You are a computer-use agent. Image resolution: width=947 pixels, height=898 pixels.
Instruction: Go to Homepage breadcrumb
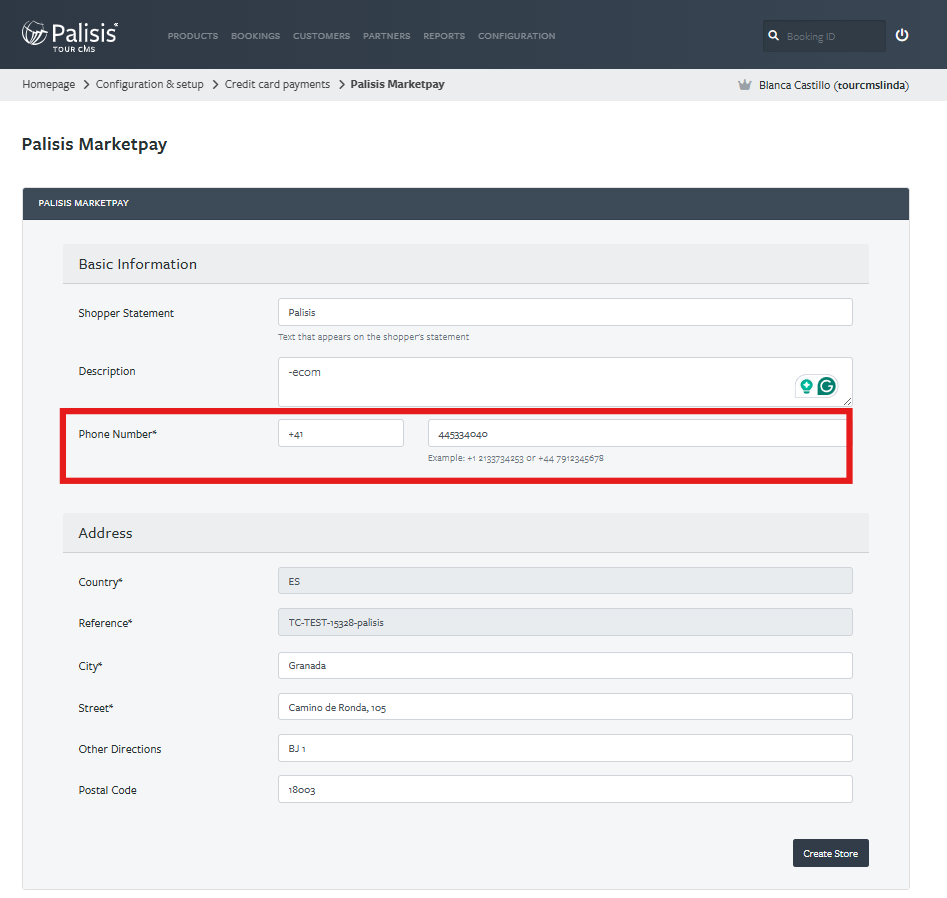coord(48,84)
